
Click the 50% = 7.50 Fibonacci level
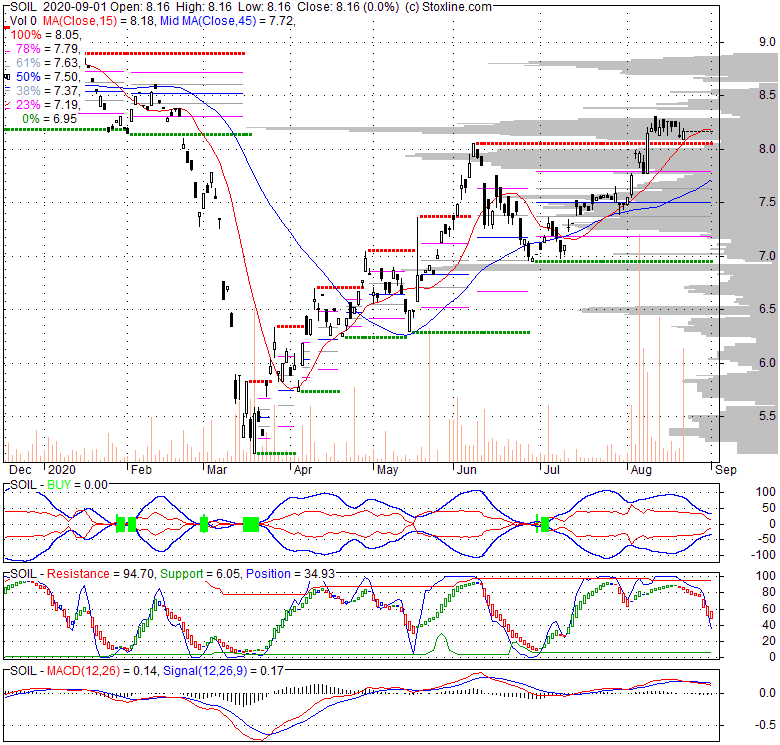[x=48, y=77]
